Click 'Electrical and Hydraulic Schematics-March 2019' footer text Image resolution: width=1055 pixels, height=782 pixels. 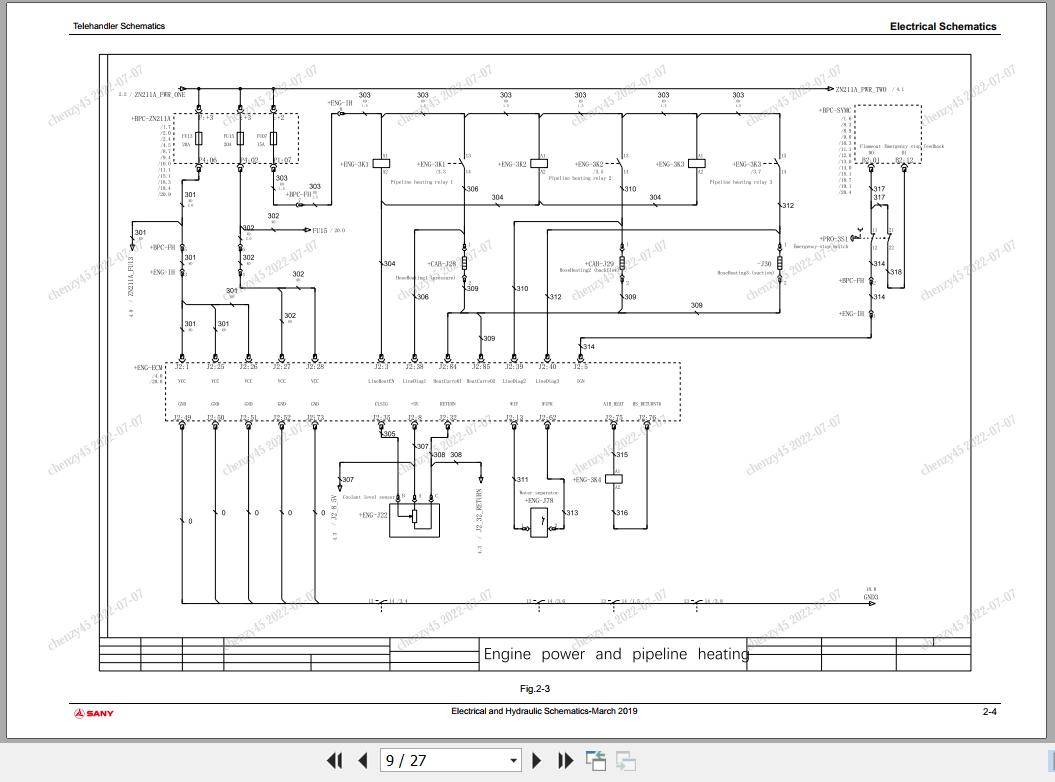click(544, 711)
